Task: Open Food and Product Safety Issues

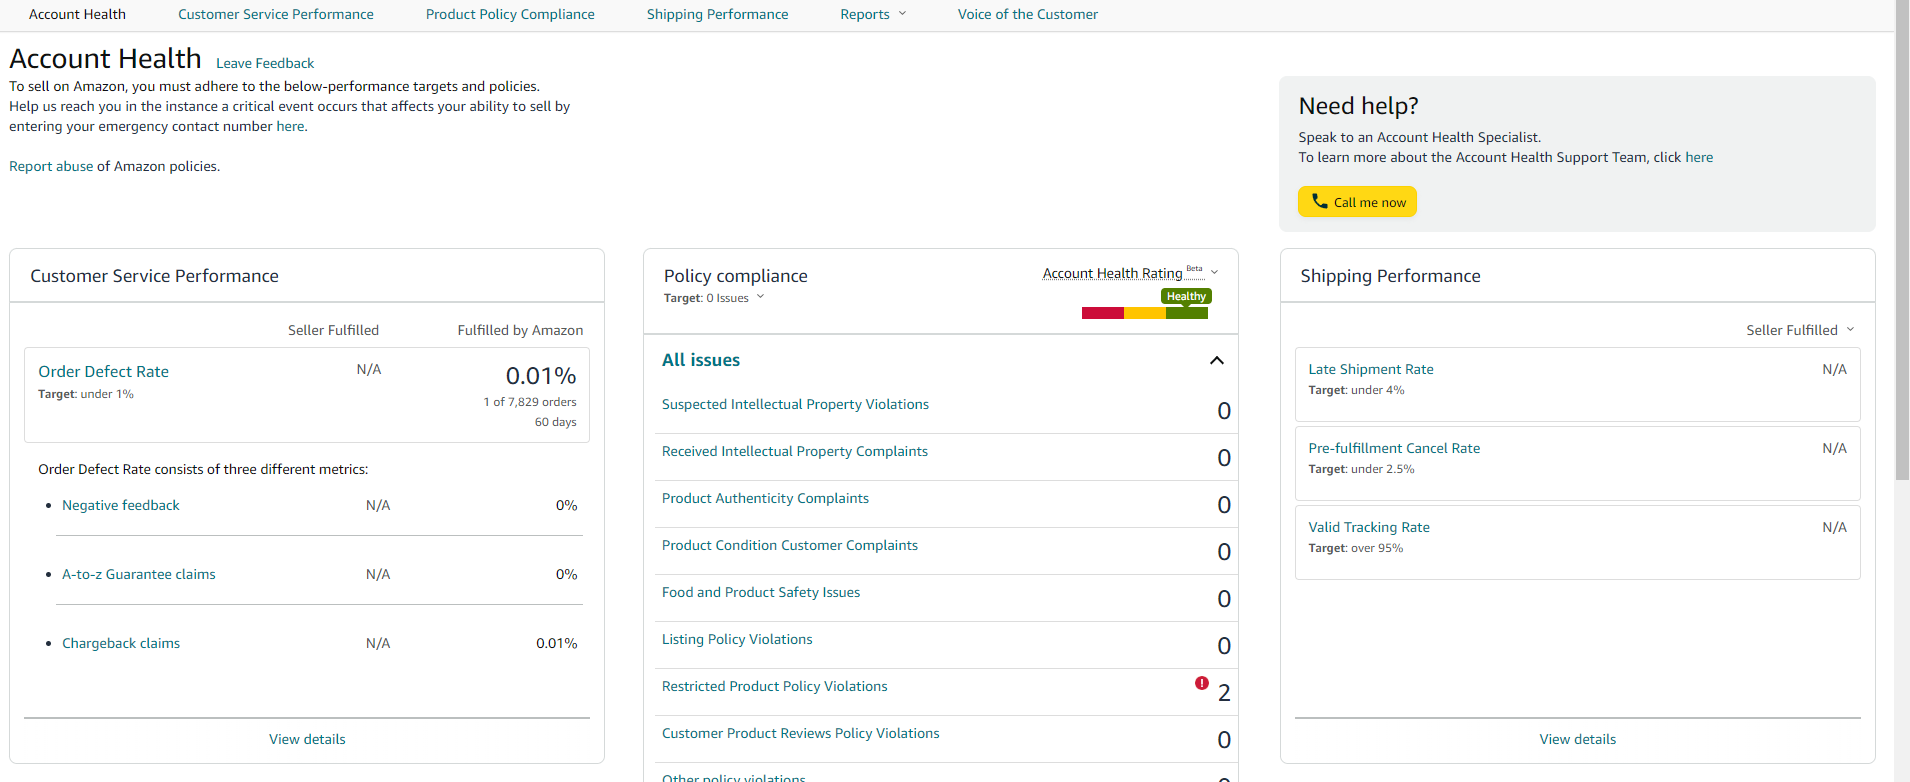Action: (761, 592)
